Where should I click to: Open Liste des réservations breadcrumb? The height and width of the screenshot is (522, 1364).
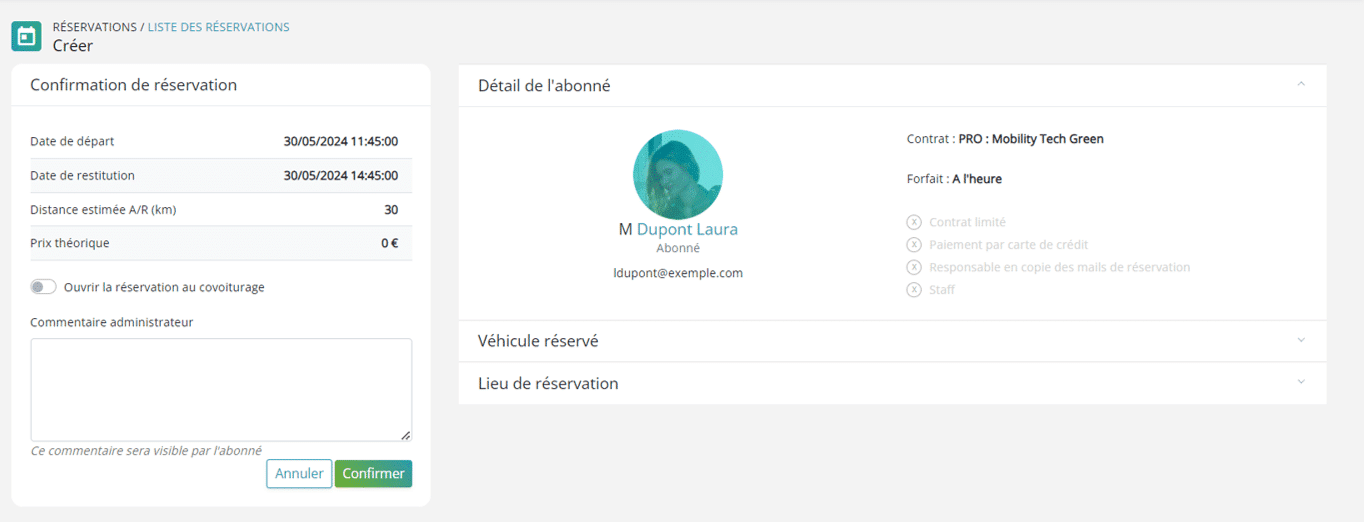219,27
